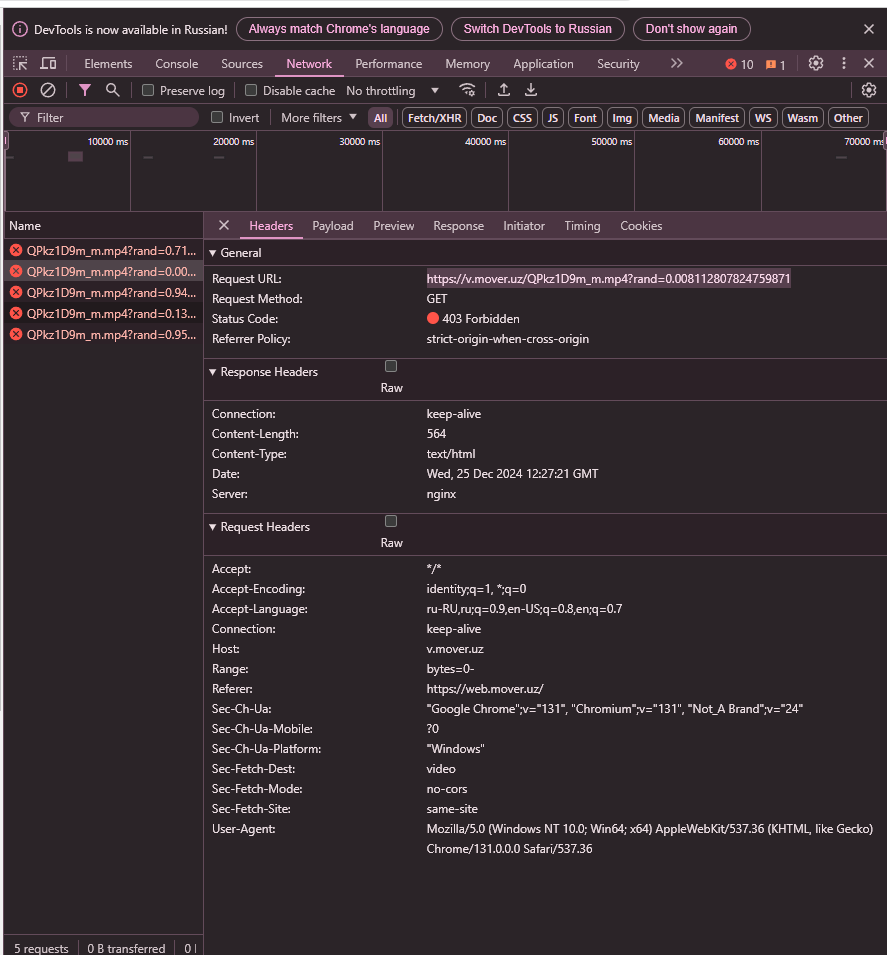Filter requests by Fetch/XHR
Image resolution: width=887 pixels, height=955 pixels.
coord(434,118)
